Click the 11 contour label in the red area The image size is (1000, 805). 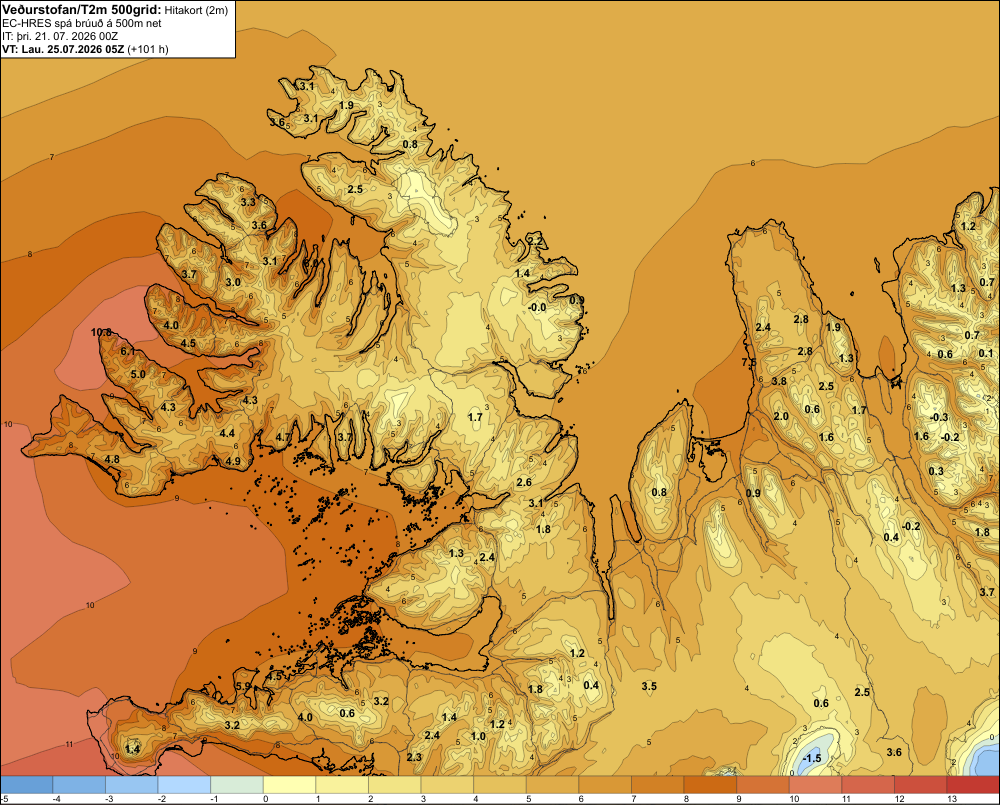70,744
